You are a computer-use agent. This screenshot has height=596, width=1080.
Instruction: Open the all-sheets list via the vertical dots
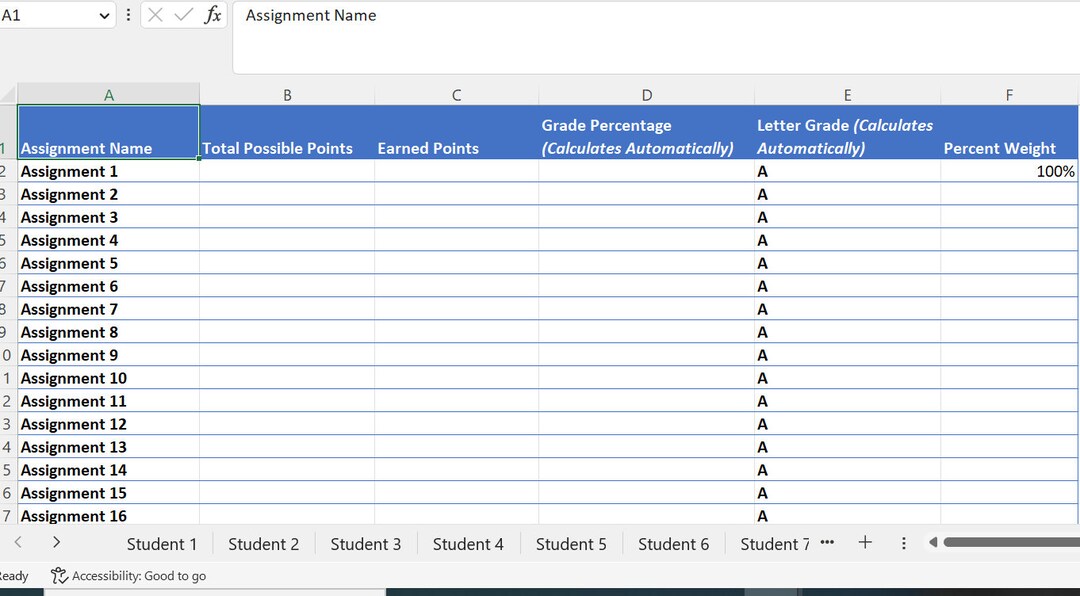click(x=903, y=542)
